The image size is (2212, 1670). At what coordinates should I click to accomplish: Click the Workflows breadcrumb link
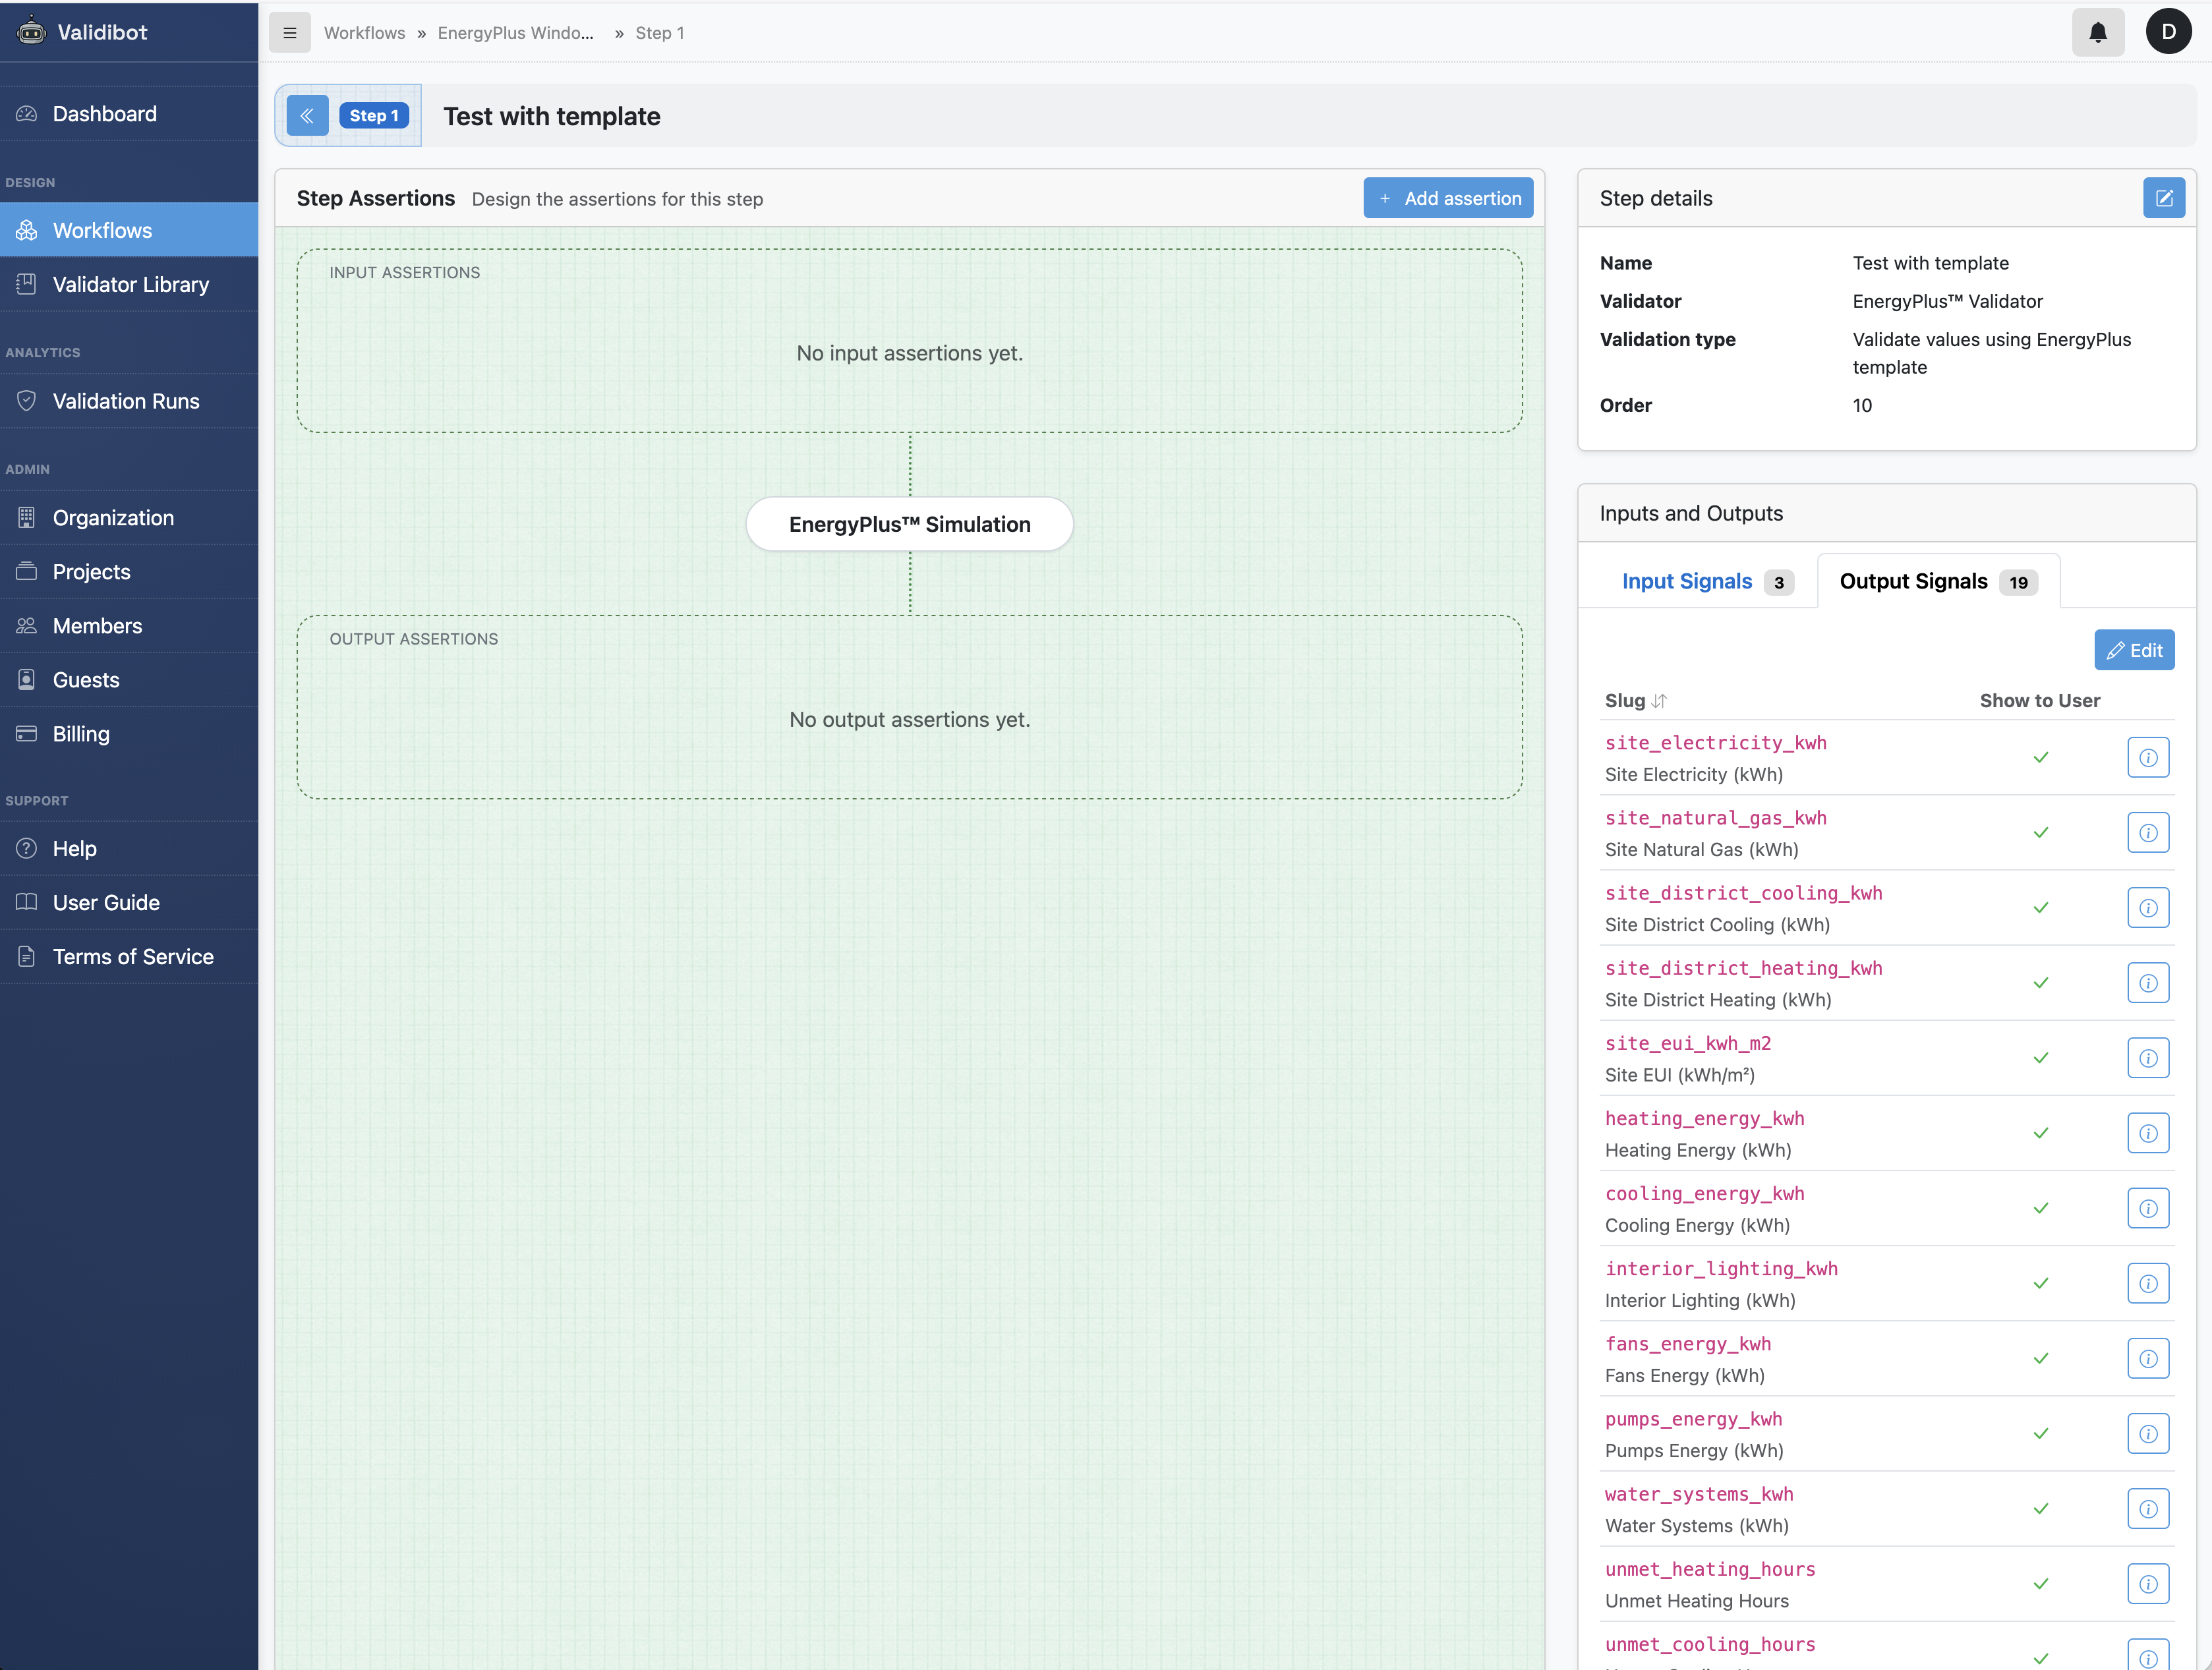click(x=364, y=33)
